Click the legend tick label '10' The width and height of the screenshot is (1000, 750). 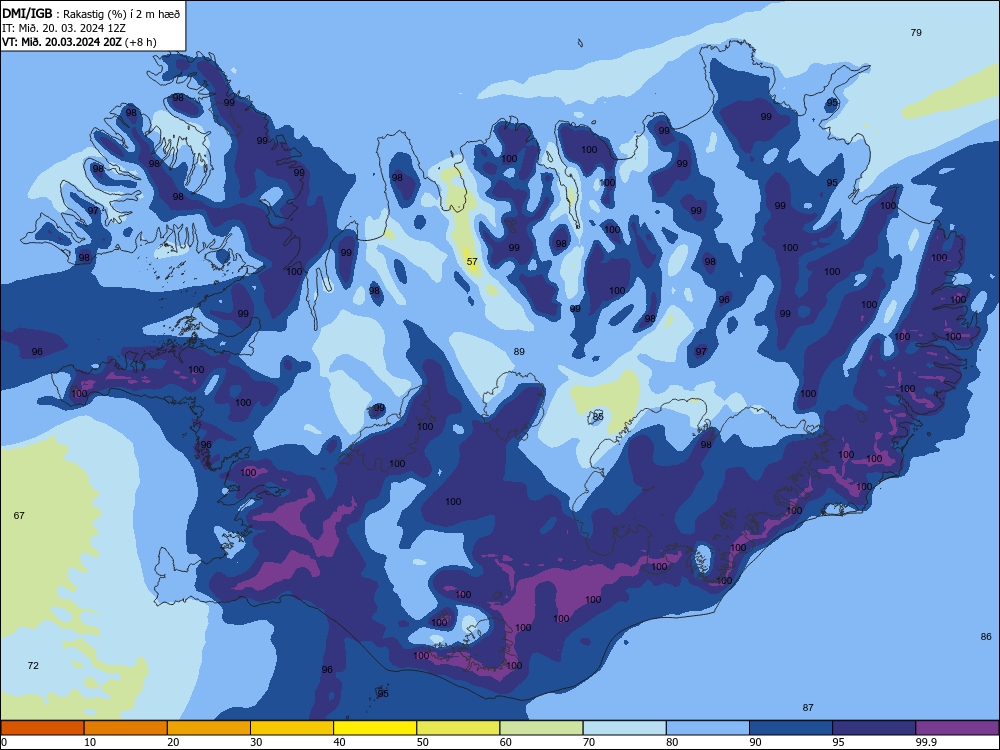90,742
